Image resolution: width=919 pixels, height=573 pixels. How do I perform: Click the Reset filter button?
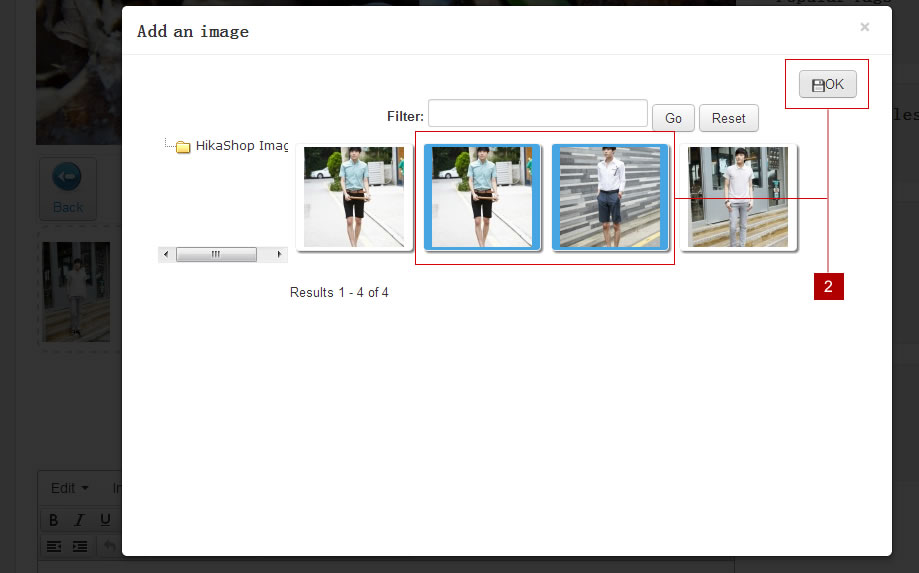click(x=729, y=118)
